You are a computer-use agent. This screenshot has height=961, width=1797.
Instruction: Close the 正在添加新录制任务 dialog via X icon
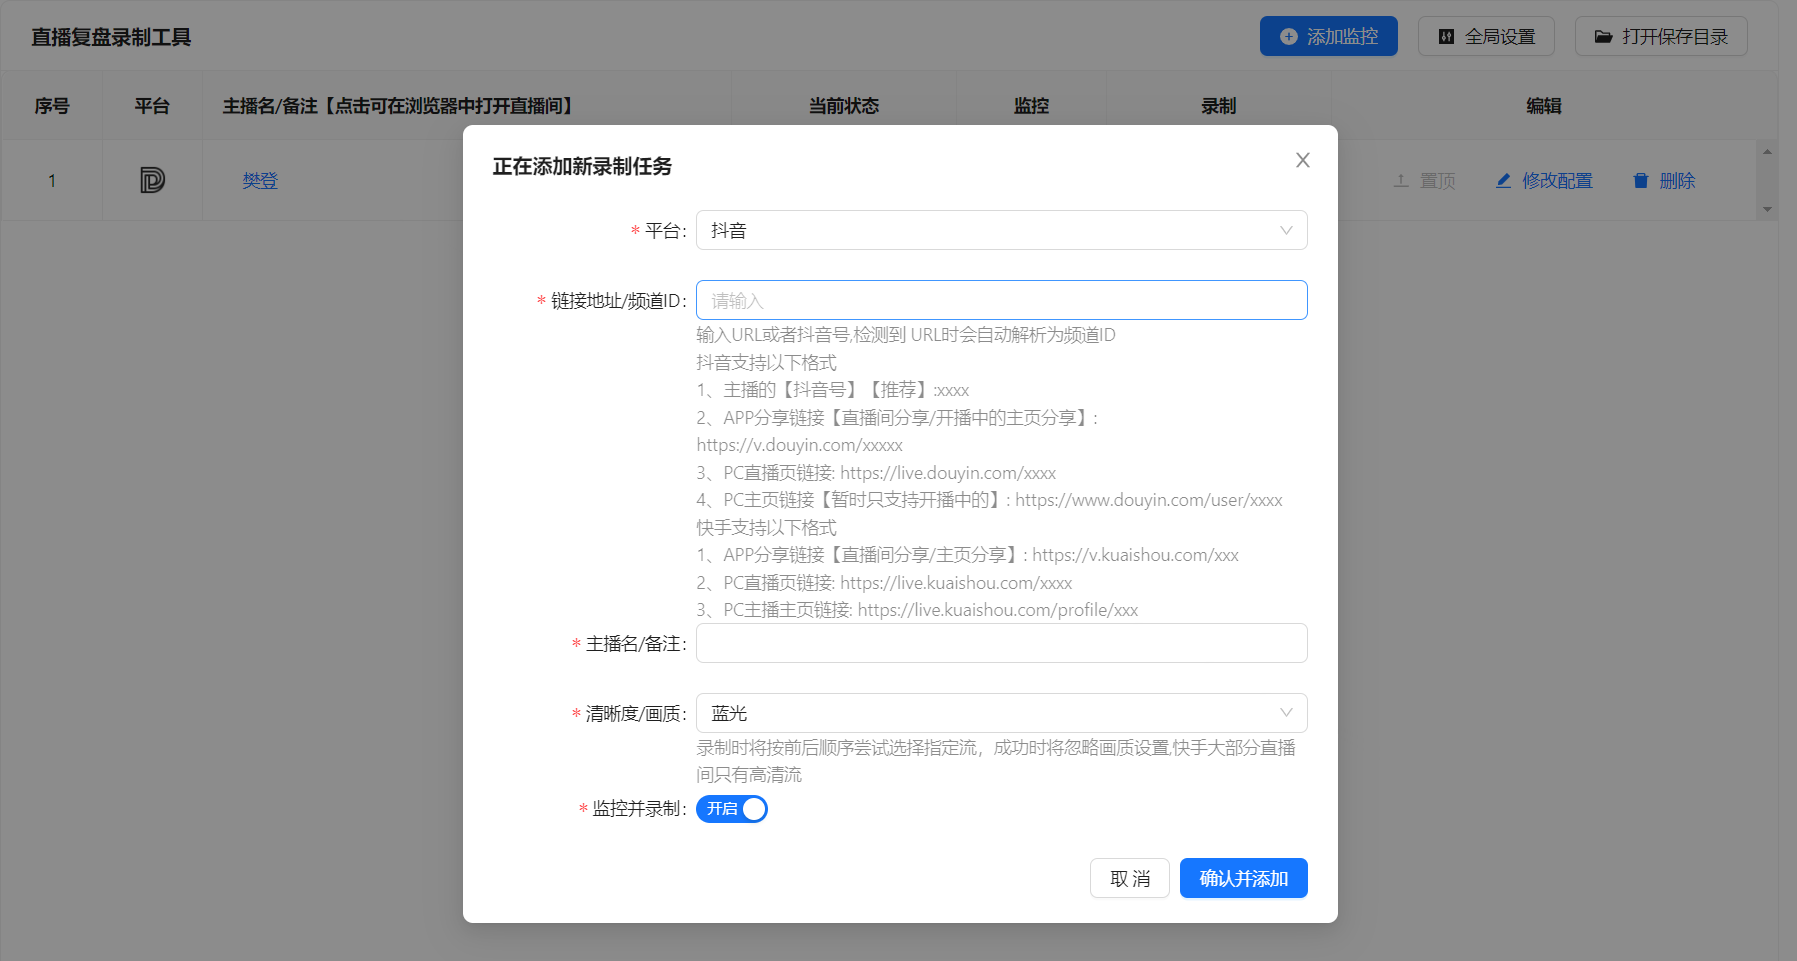1302,159
